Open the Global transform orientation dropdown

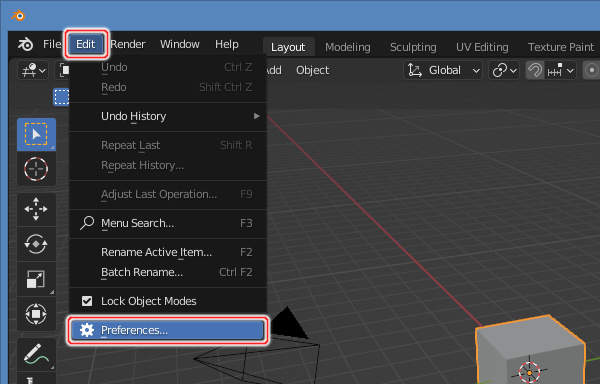[x=443, y=70]
